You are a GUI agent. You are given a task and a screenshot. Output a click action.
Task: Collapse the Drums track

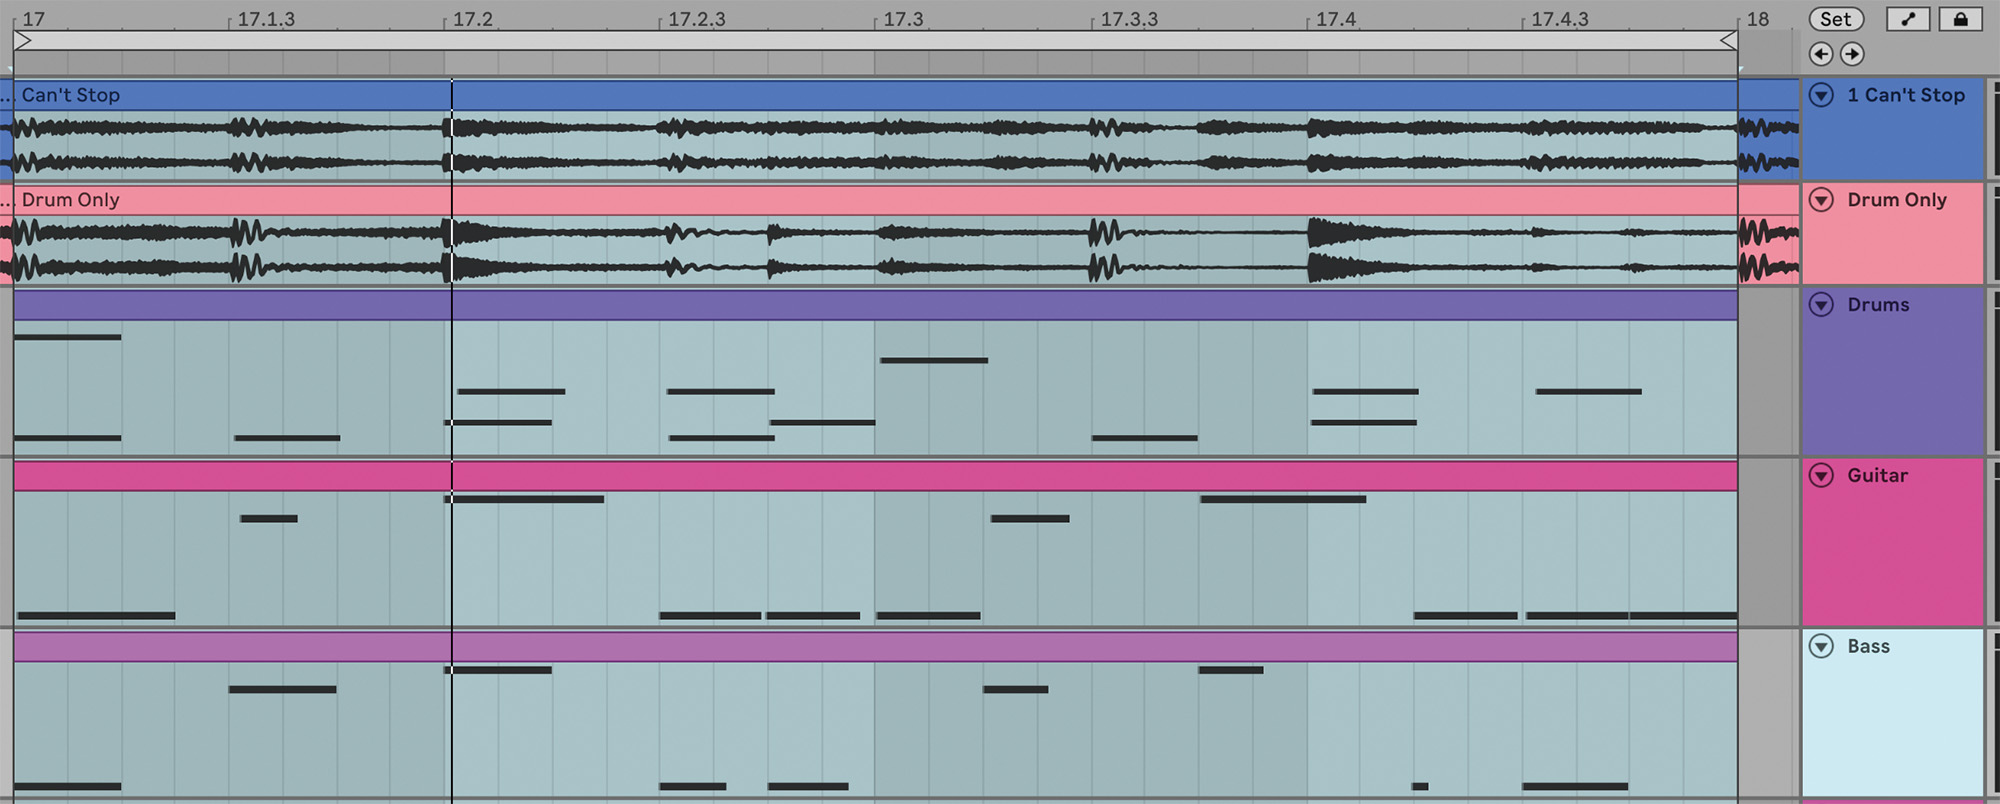[x=1821, y=305]
